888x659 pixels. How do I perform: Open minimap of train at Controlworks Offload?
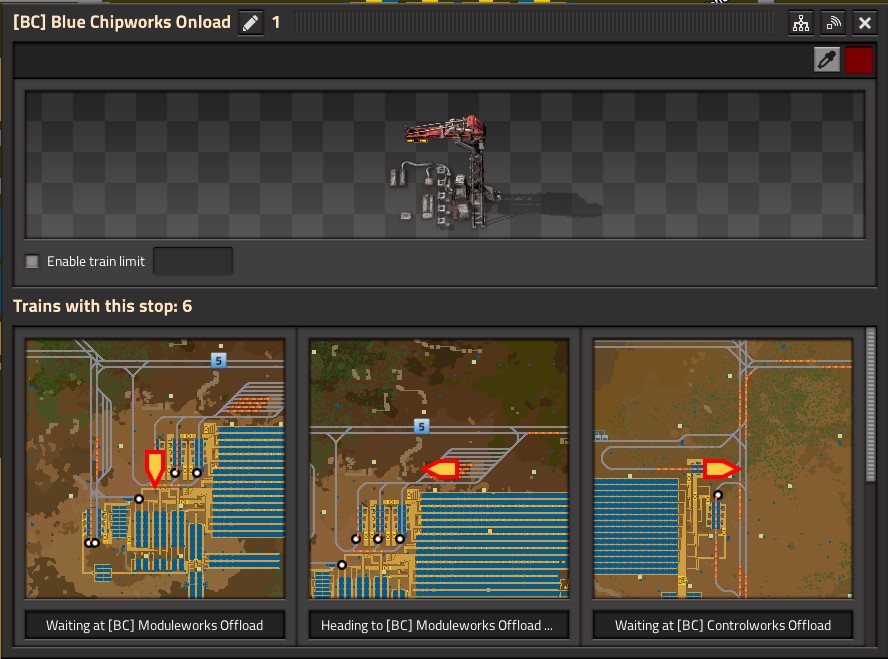tap(723, 468)
